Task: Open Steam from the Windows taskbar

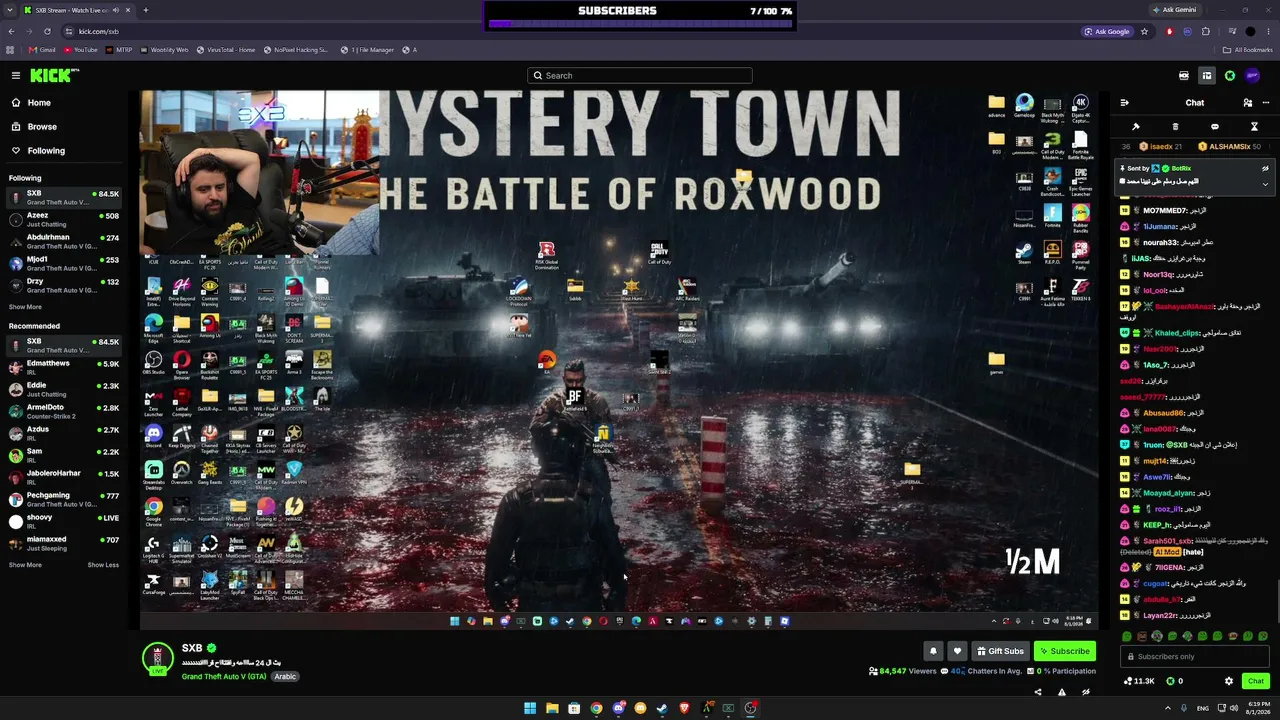Action: 662,708
